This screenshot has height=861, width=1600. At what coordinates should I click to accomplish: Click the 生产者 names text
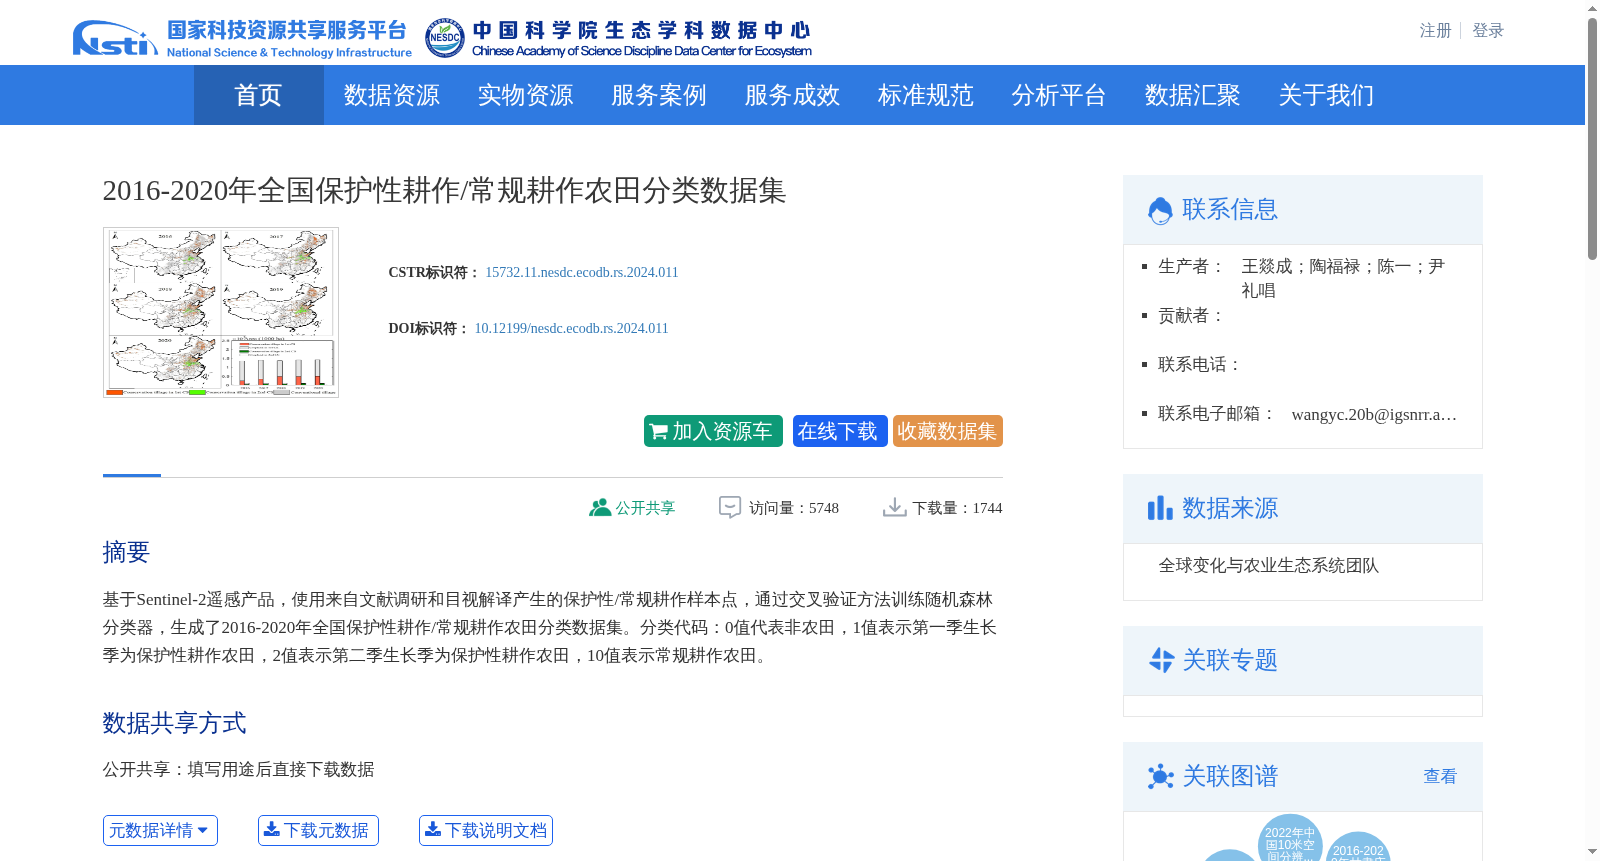point(1343,278)
